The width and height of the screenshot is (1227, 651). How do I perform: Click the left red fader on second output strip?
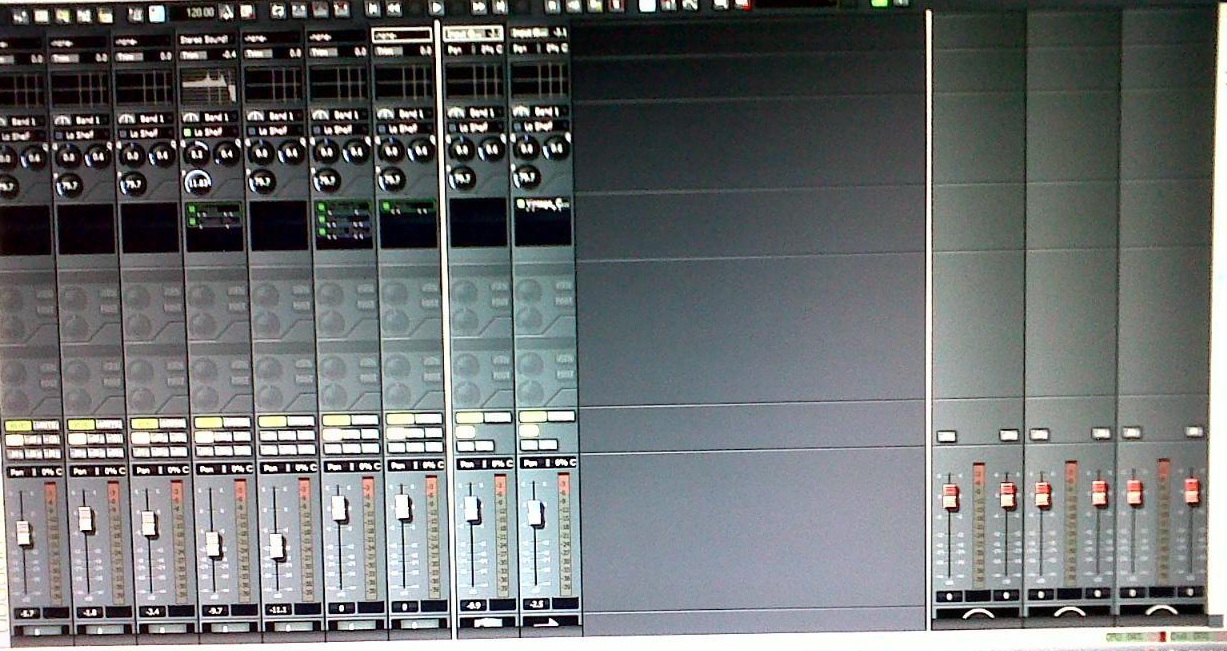(x=1042, y=495)
